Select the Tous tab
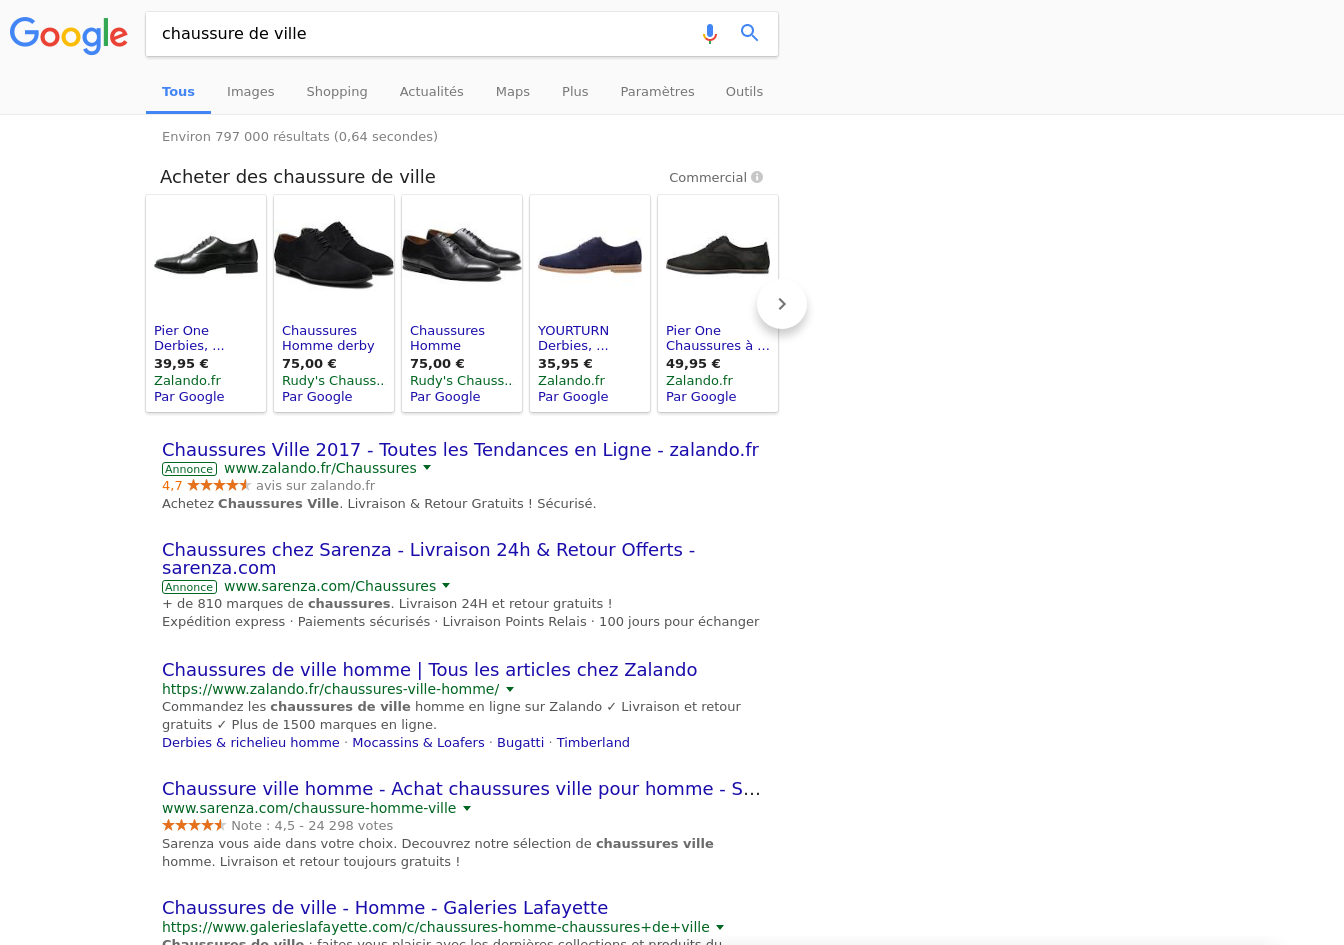The width and height of the screenshot is (1344, 945). coord(178,92)
